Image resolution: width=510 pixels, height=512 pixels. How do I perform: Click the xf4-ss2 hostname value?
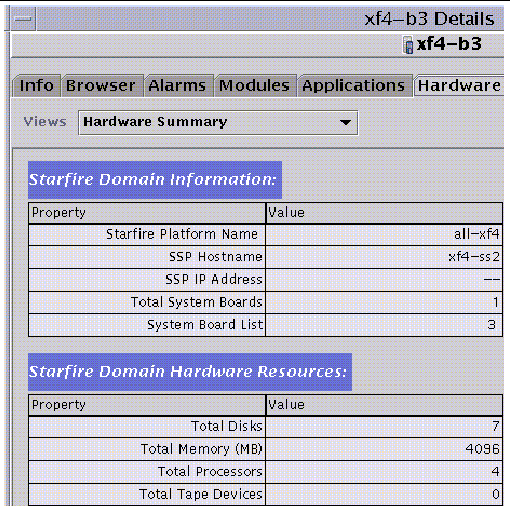tap(474, 257)
